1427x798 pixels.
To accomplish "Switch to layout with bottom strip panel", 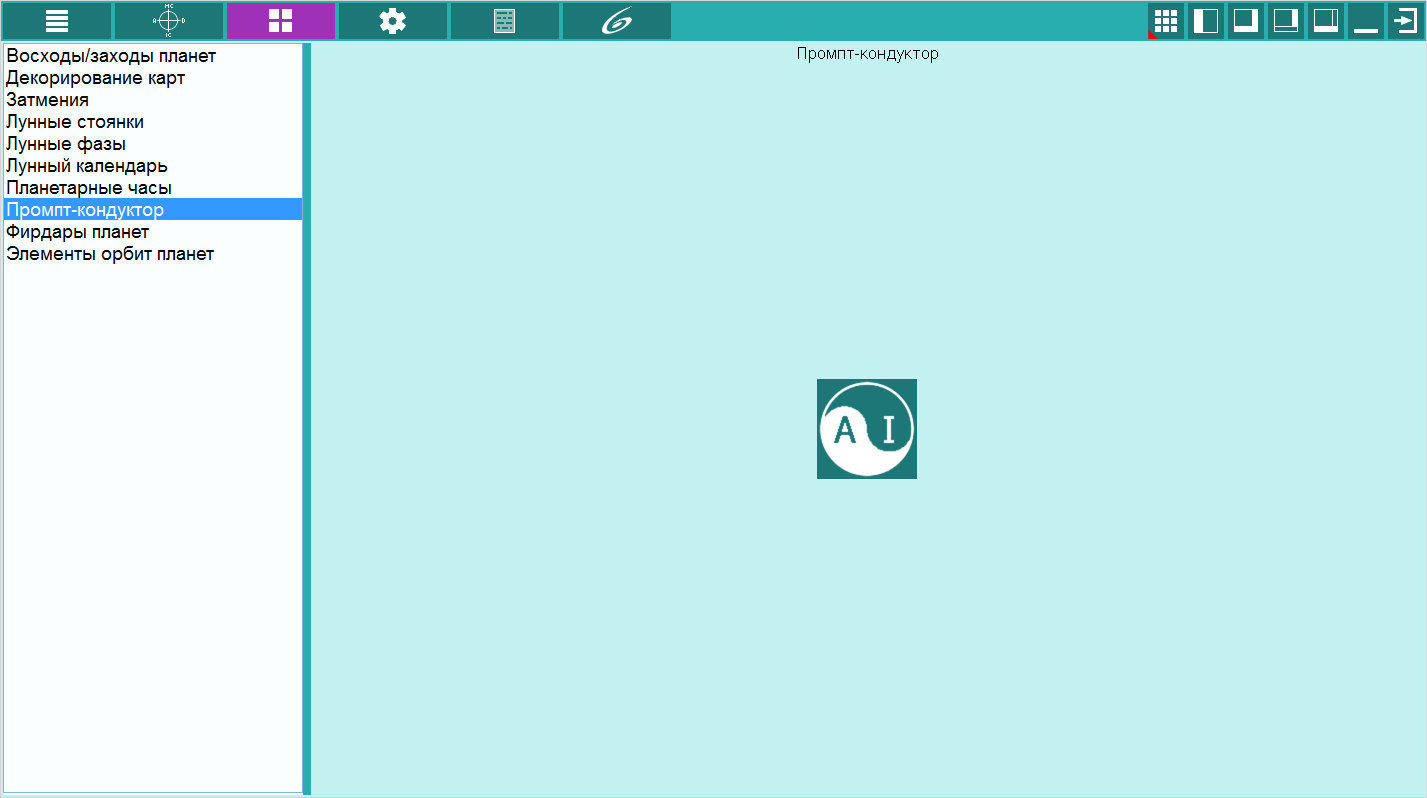I will click(x=1286, y=21).
